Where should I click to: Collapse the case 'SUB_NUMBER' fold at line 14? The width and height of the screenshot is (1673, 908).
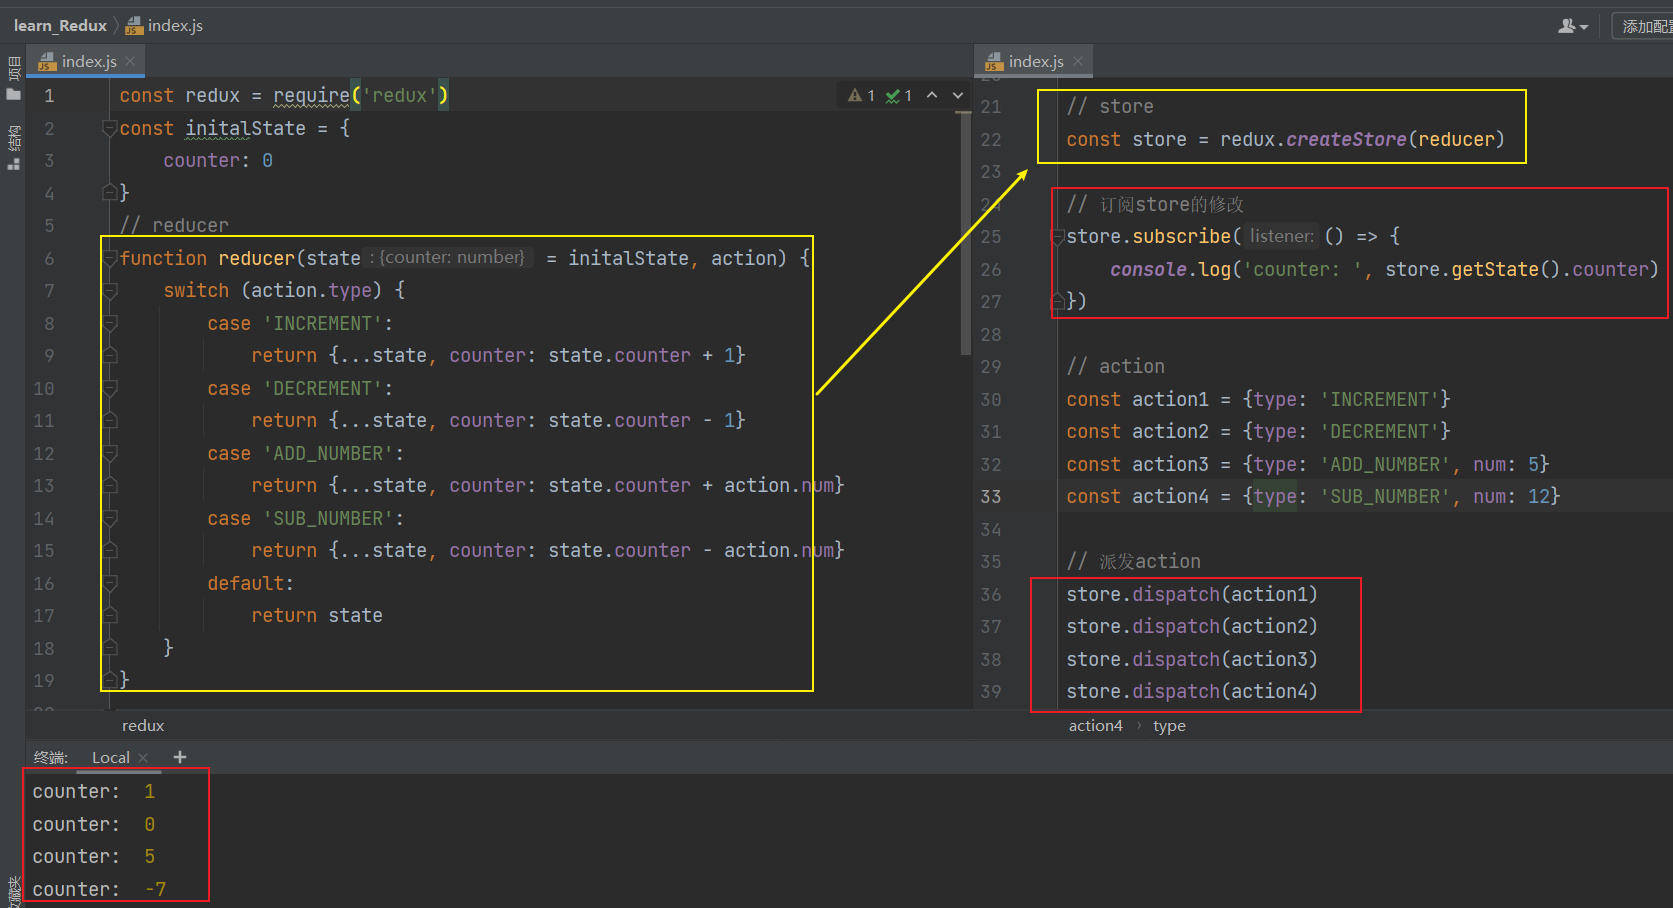point(110,518)
